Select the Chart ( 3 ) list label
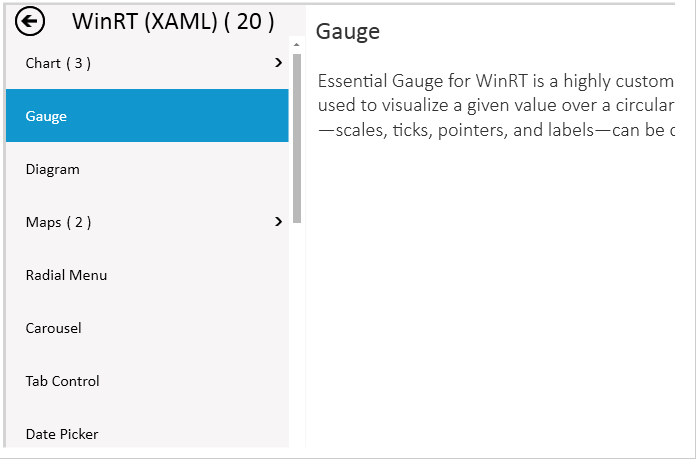 [58, 63]
